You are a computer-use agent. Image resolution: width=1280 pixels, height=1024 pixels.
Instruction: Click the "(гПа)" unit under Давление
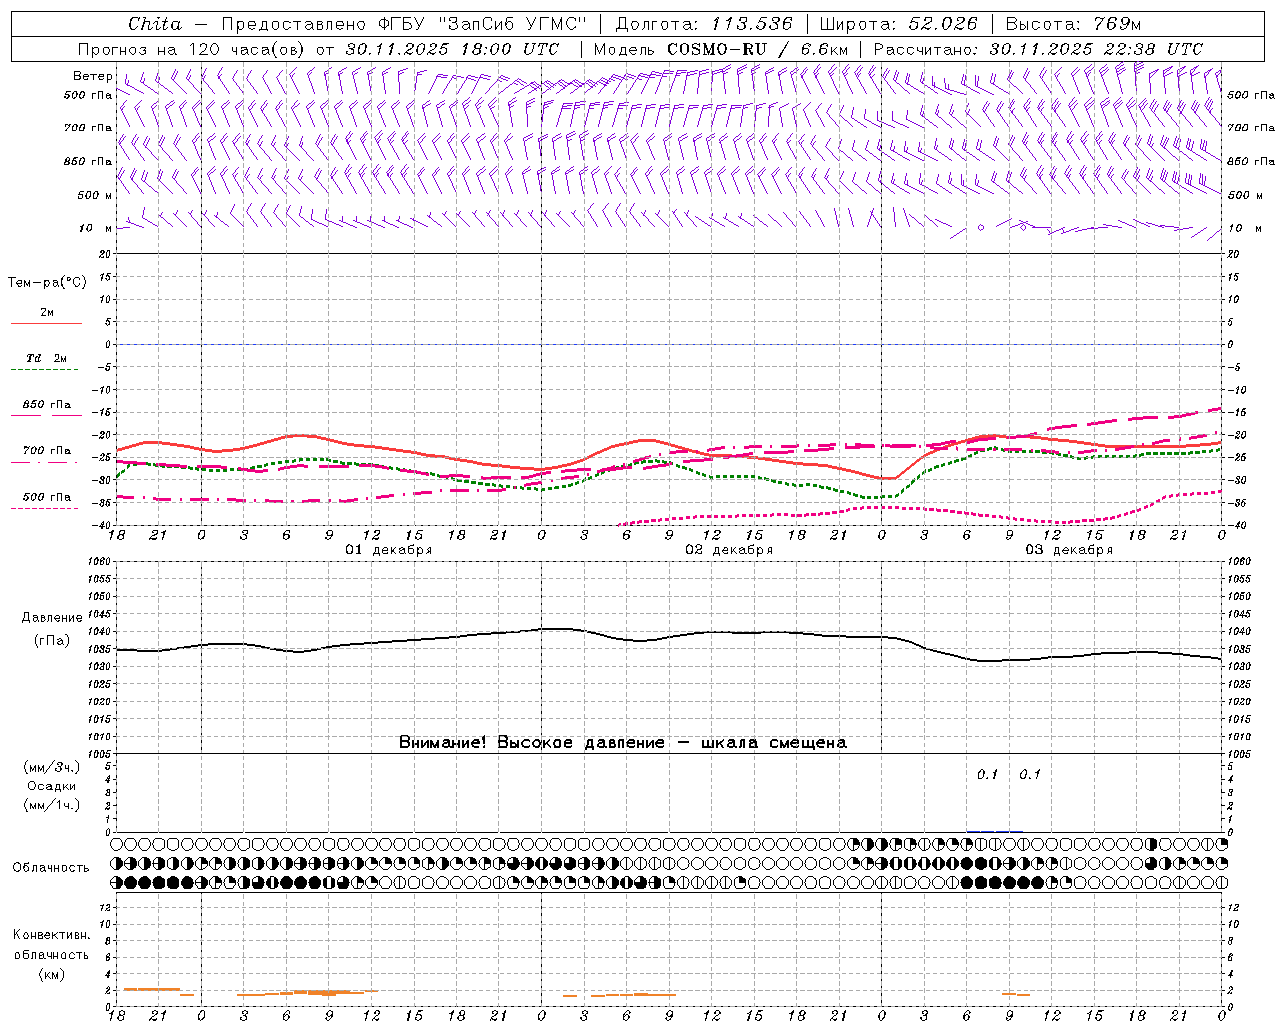tap(51, 640)
